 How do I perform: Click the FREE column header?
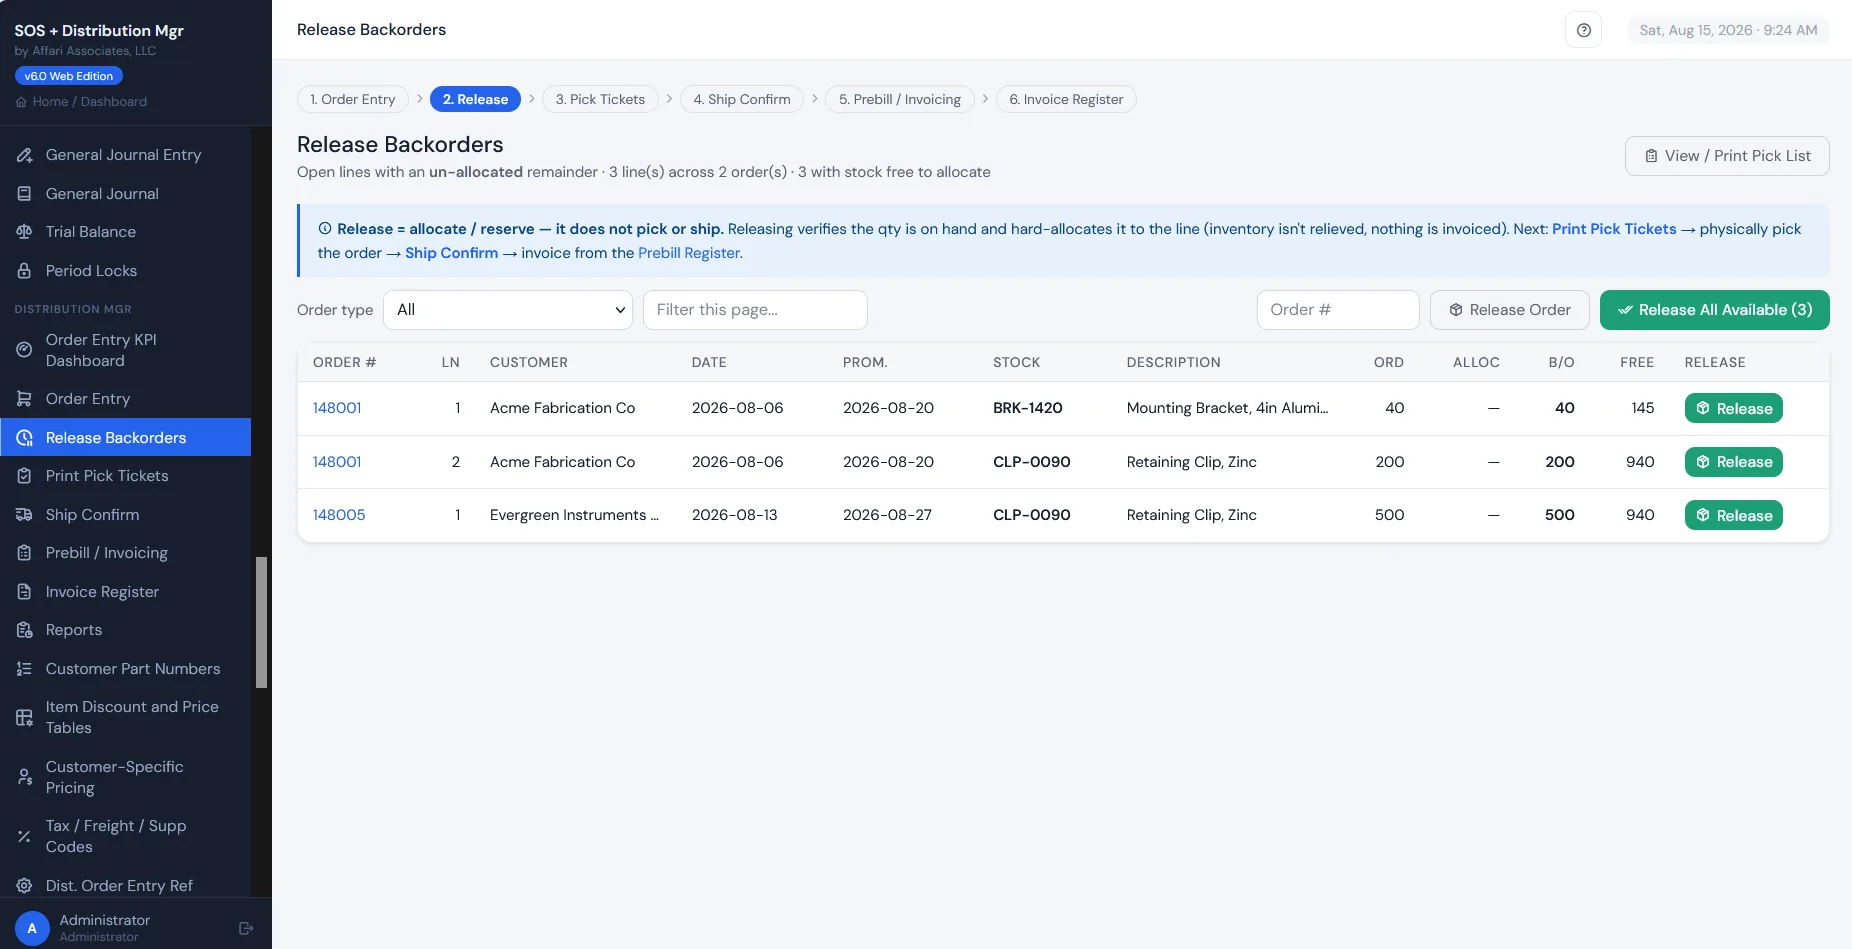tap(1637, 363)
